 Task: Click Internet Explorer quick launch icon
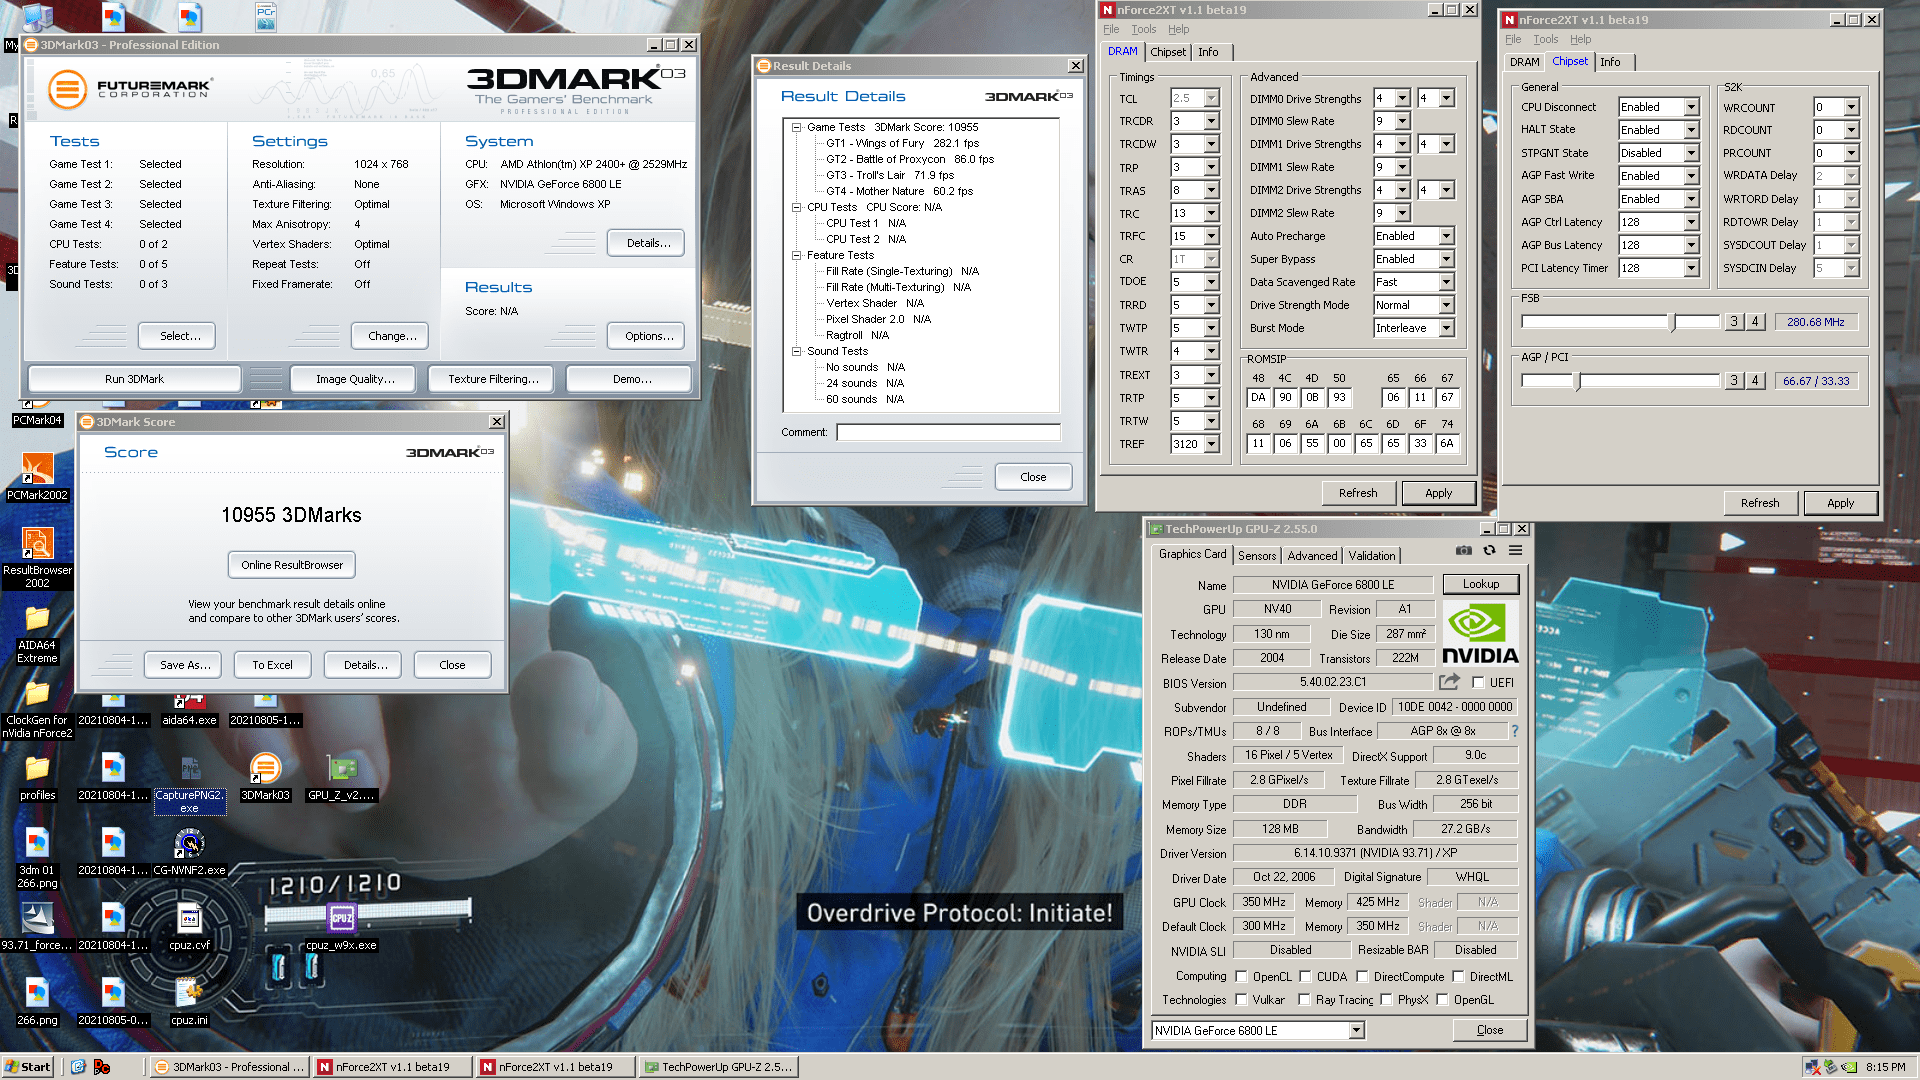tap(78, 1067)
